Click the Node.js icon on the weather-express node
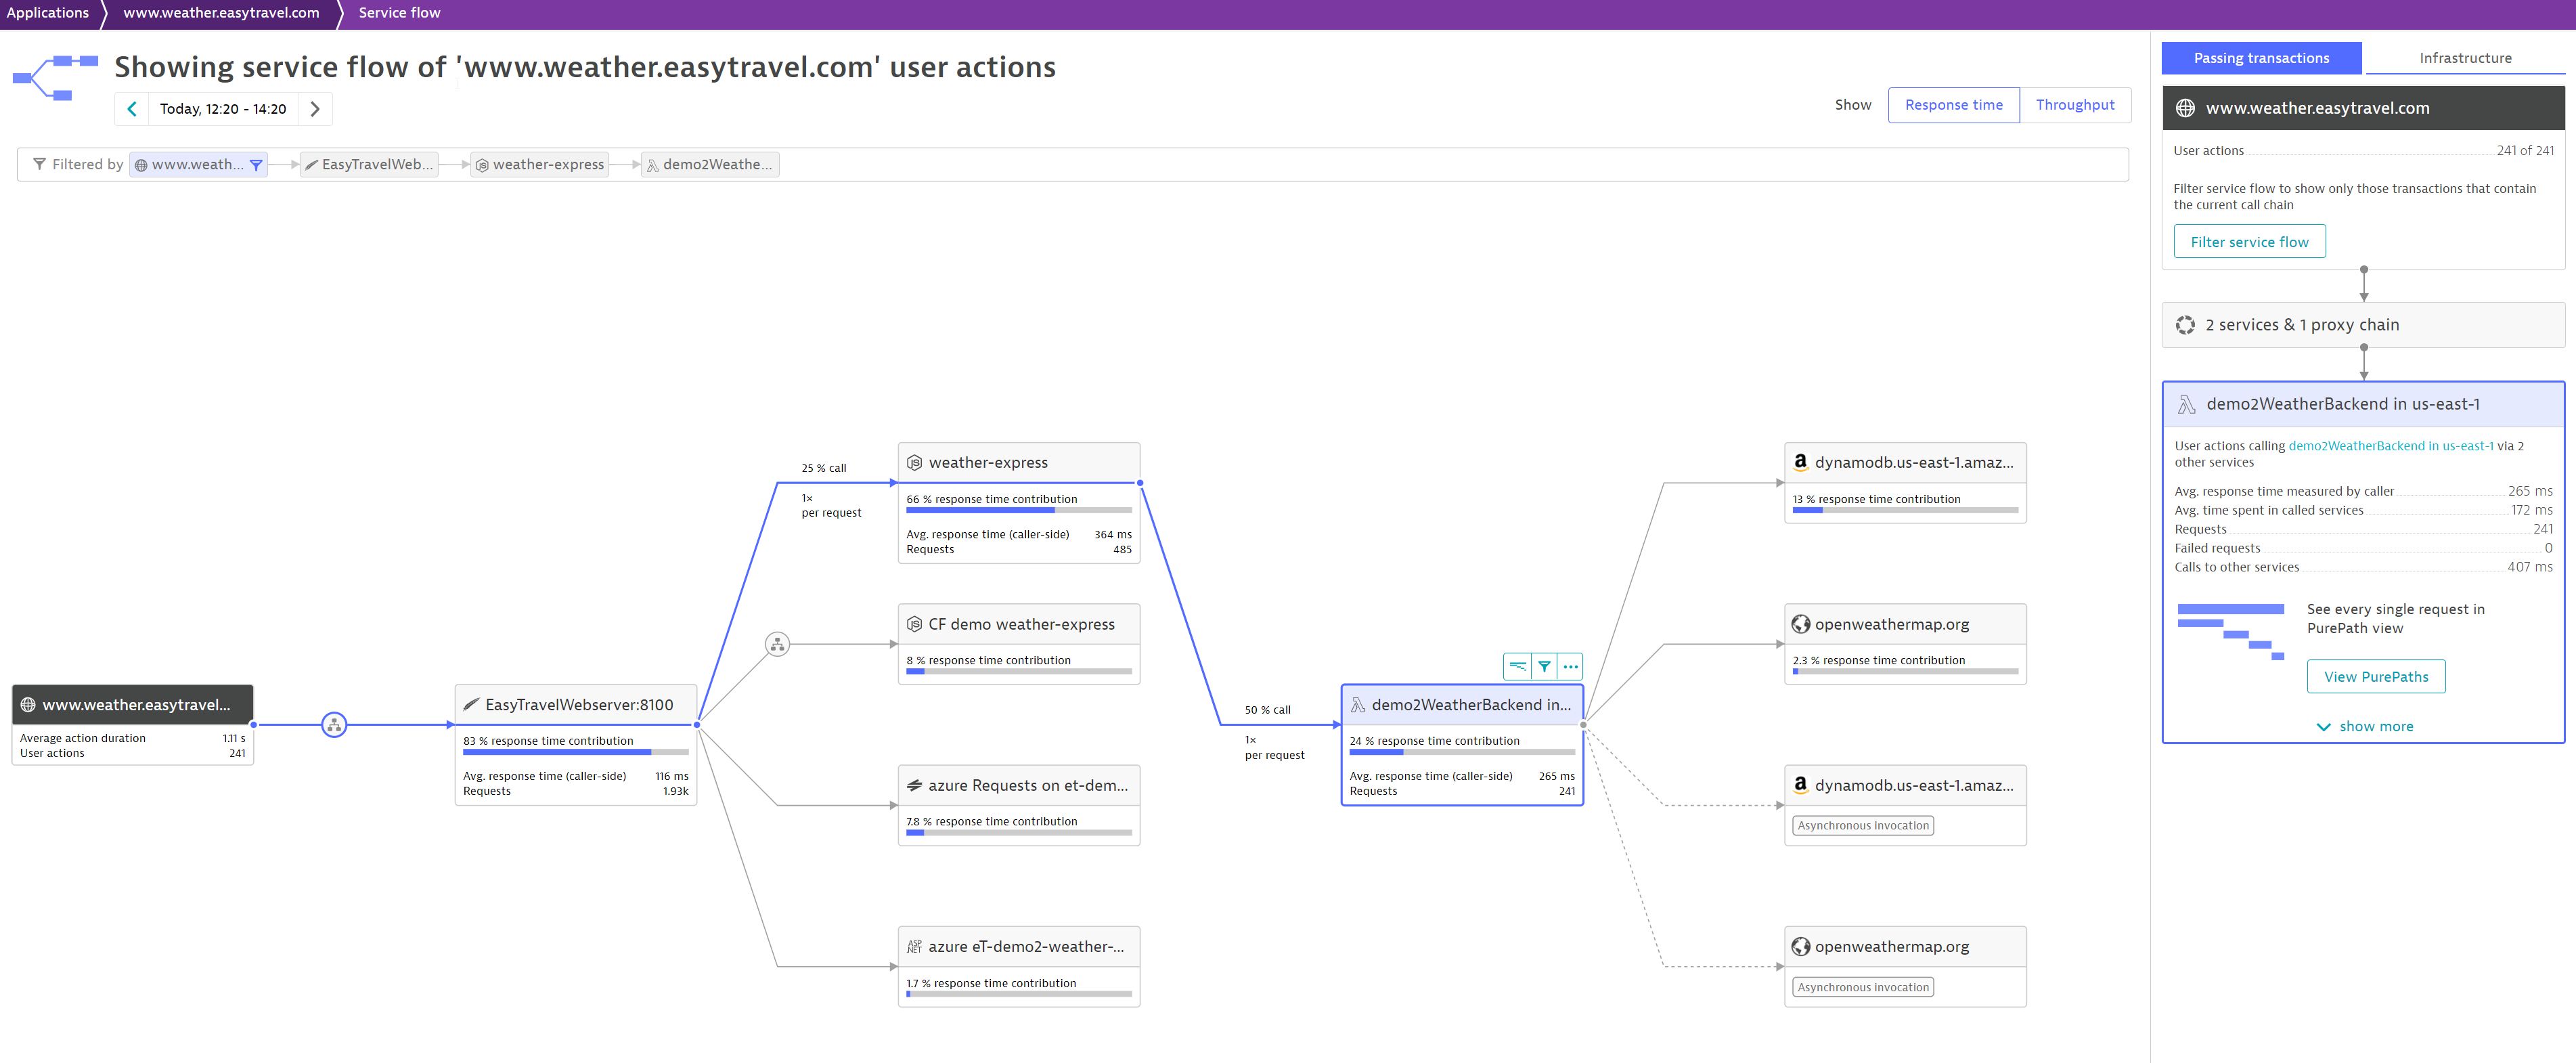The image size is (2576, 1063). [915, 462]
